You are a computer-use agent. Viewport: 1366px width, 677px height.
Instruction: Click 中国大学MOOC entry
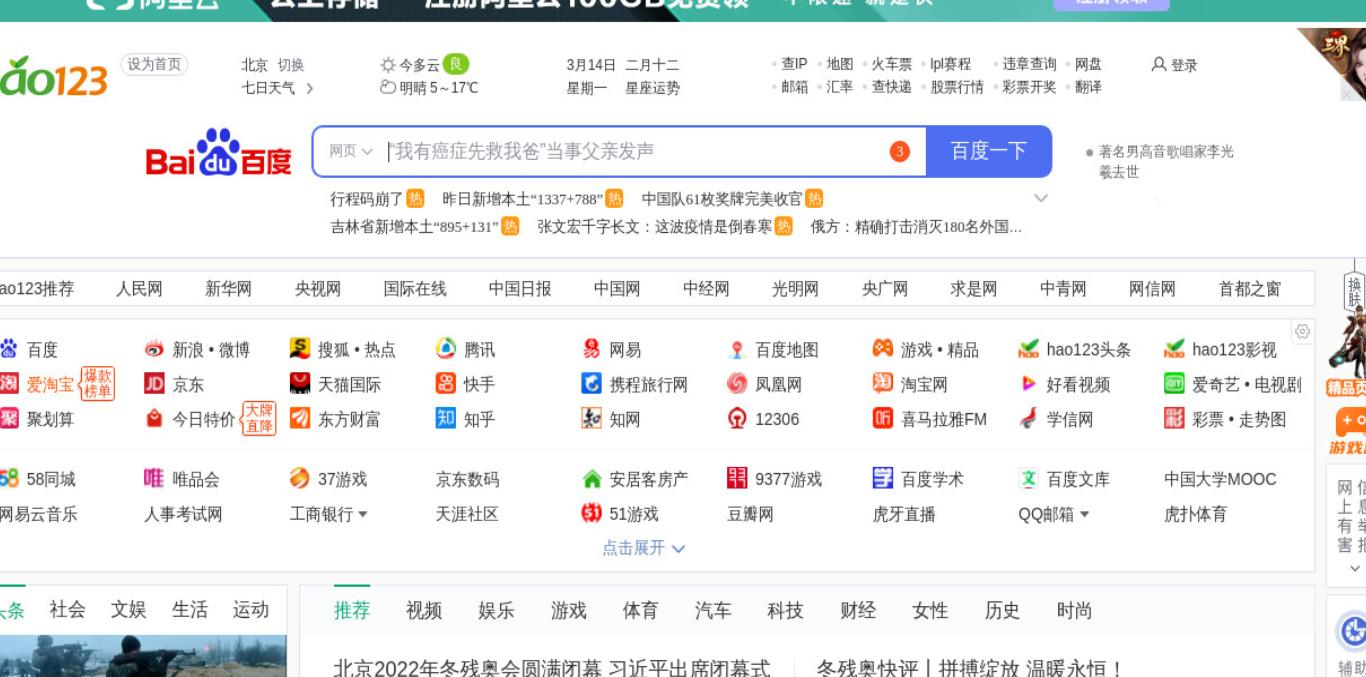coord(1220,479)
